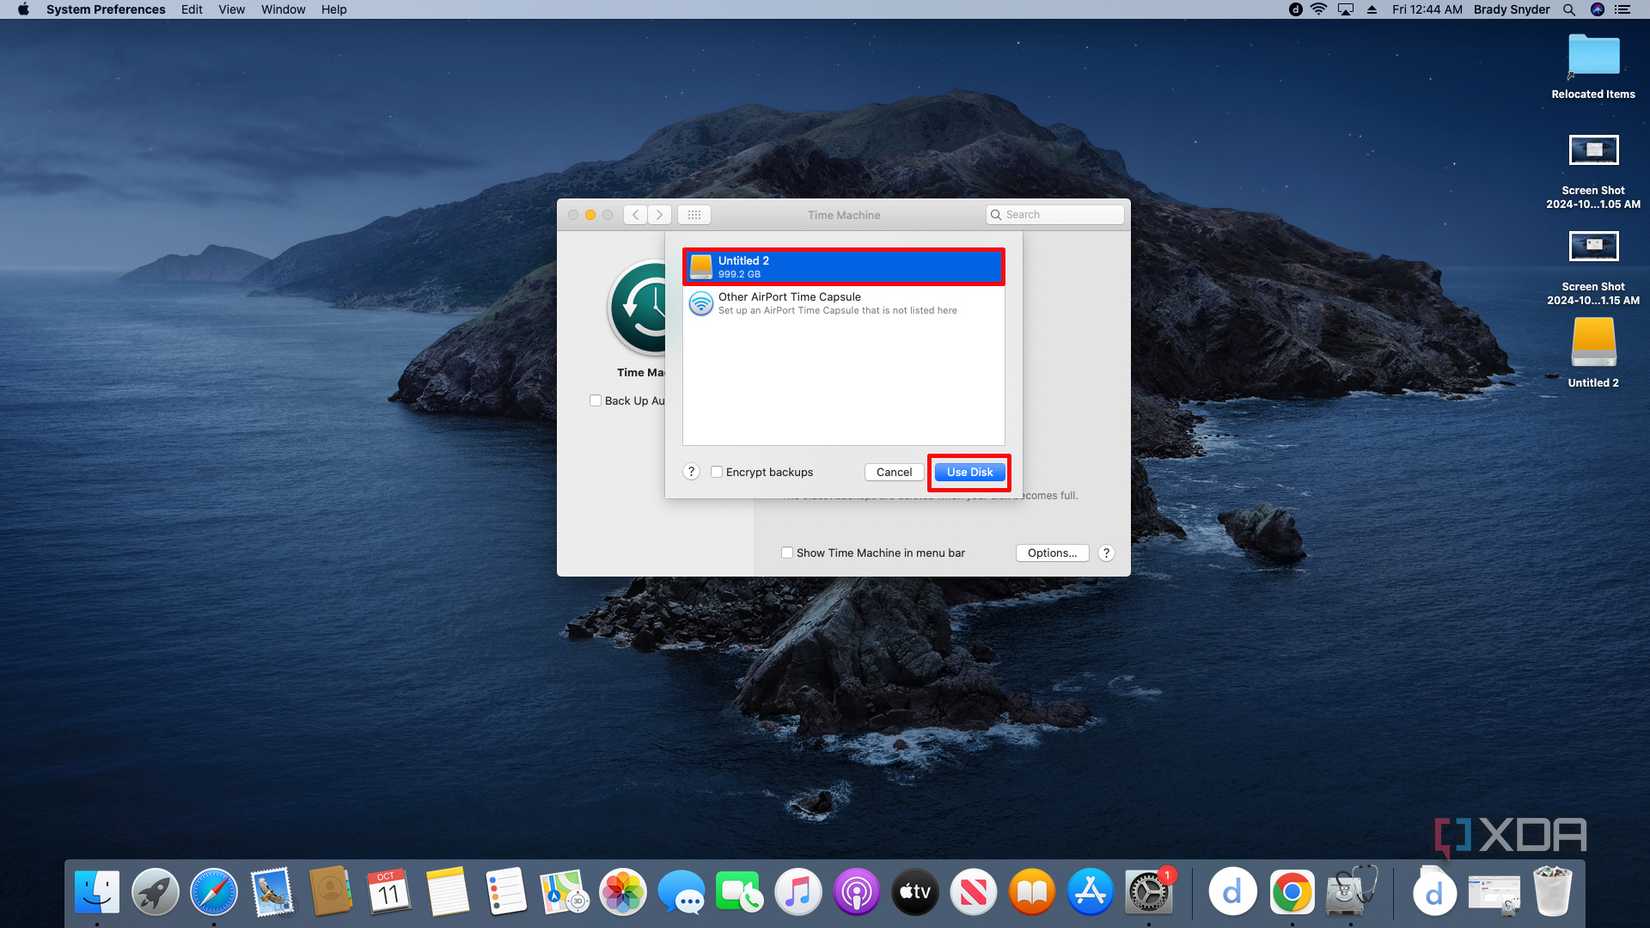The image size is (1650, 928).
Task: Open the Apple menu
Action: (x=22, y=9)
